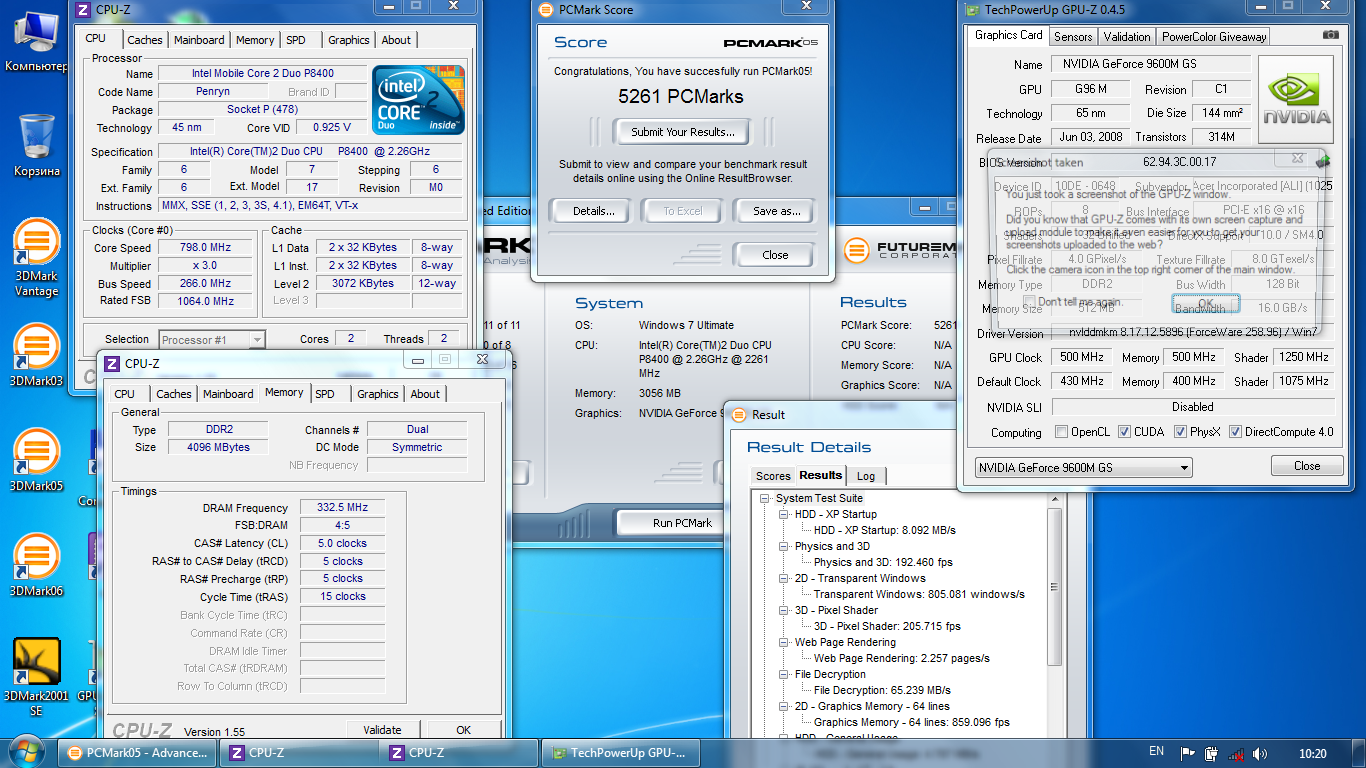Click the Save as... button
This screenshot has height=768, width=1366.
tap(777, 211)
